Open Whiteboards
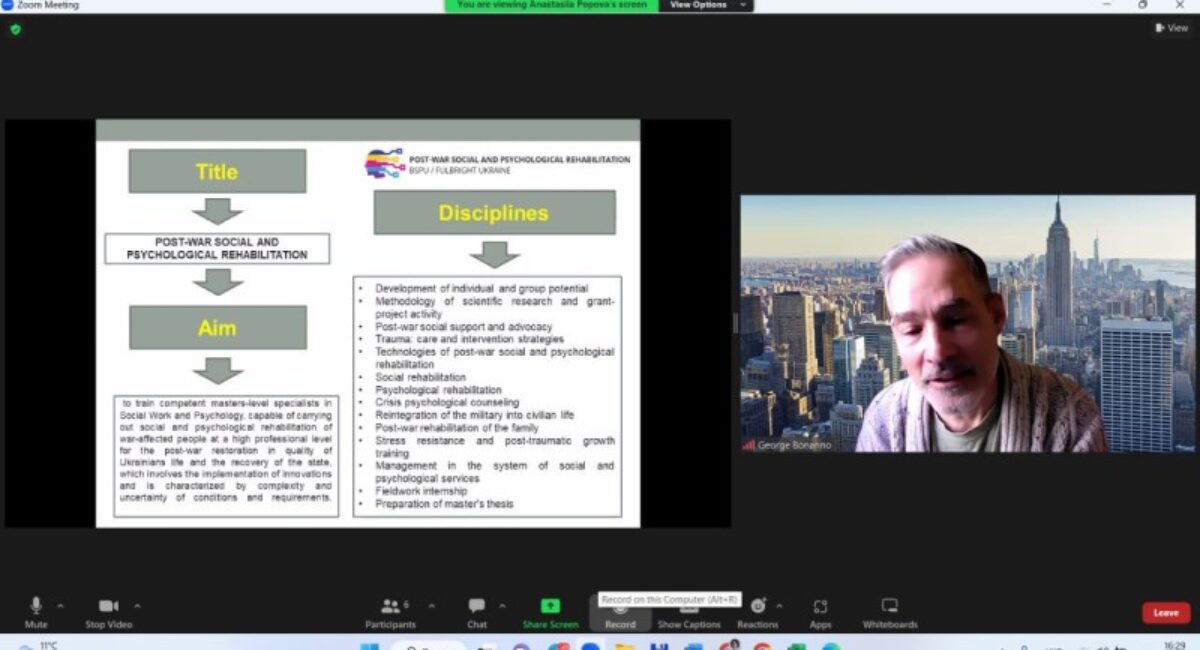The height and width of the screenshot is (650, 1200). pyautogui.click(x=889, y=610)
